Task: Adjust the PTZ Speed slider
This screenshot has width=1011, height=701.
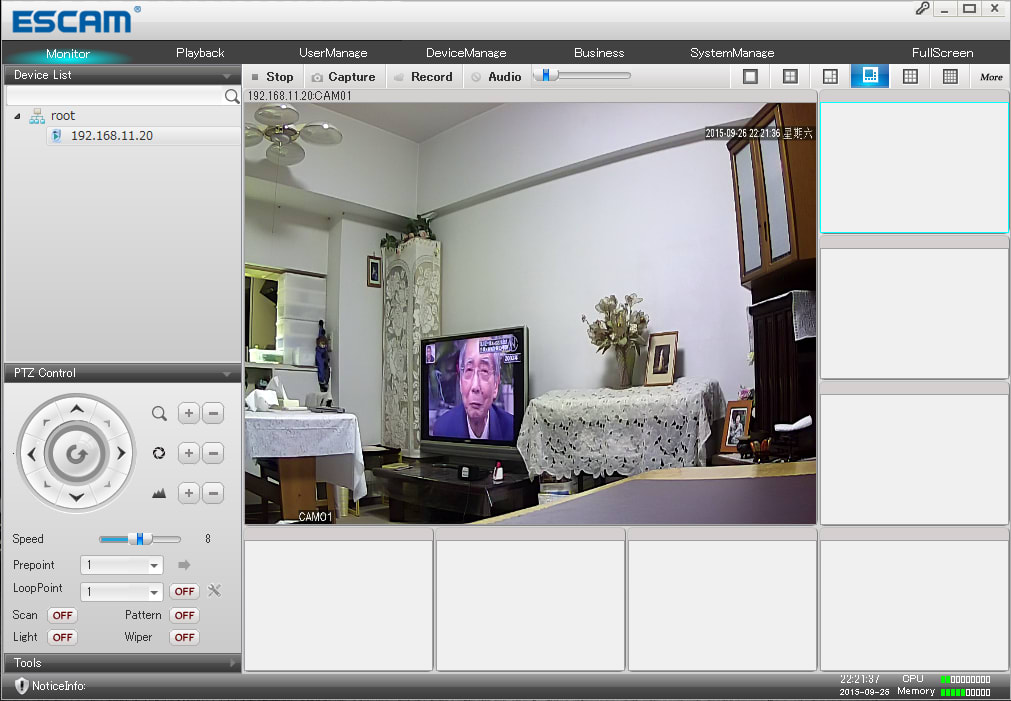Action: pos(140,539)
